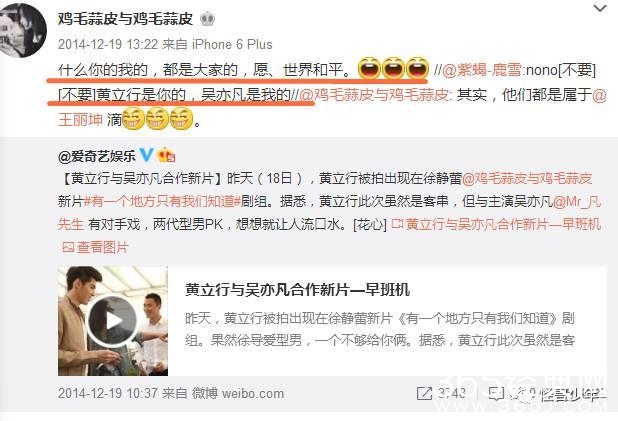Open the @爱奇艺娱乐 account link
The width and height of the screenshot is (618, 421).
pos(97,156)
